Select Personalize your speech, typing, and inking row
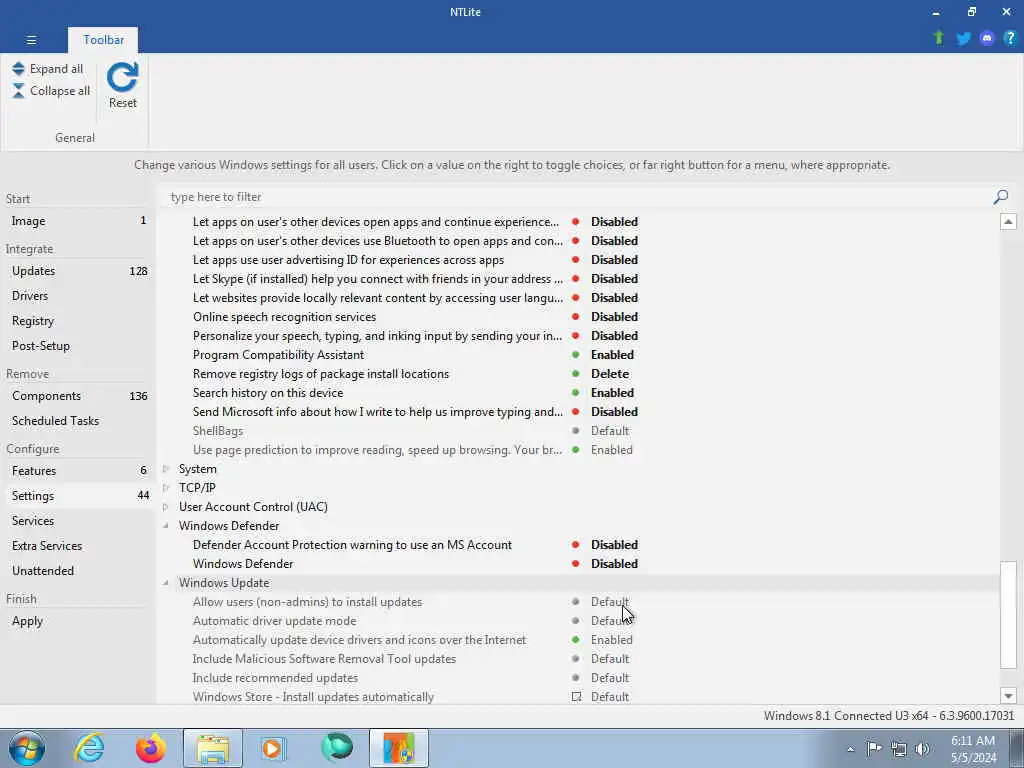Screen dimensions: 1024x768 377,336
